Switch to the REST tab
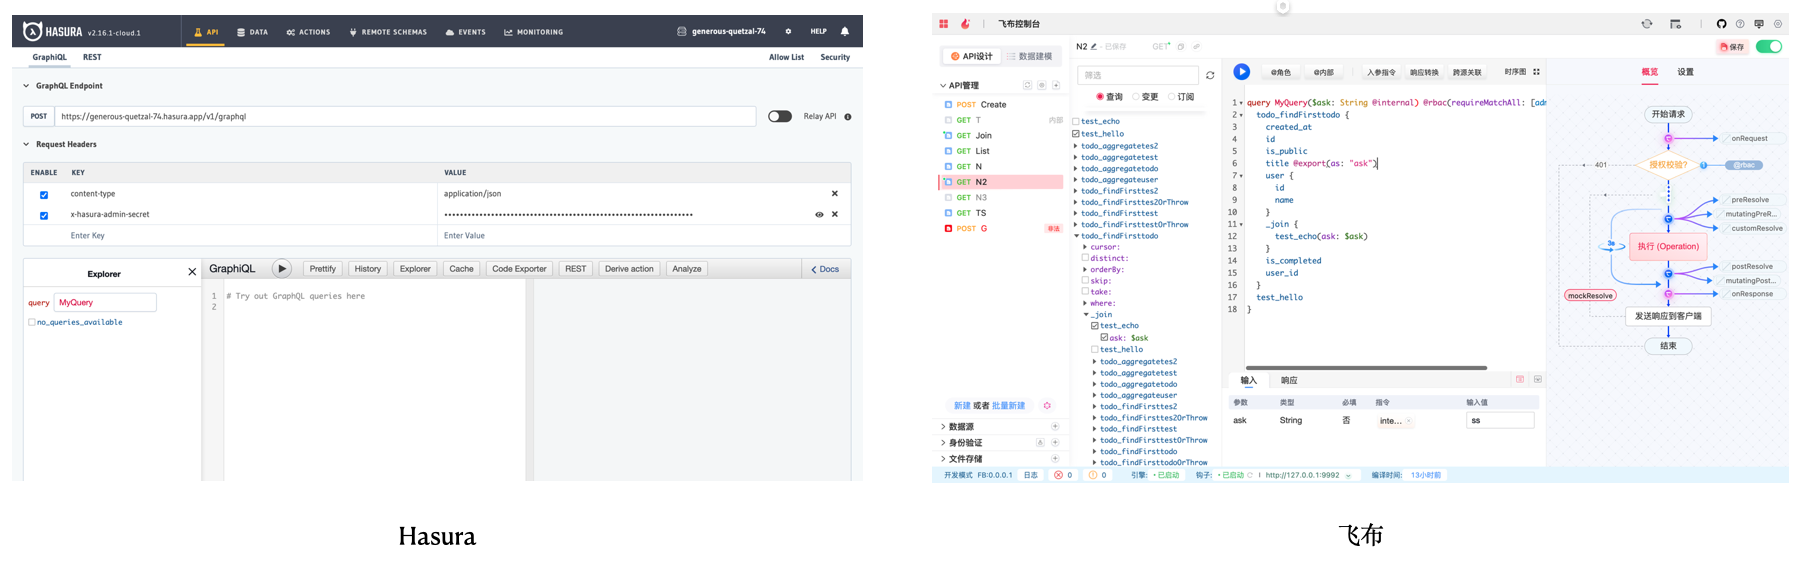 pos(92,57)
